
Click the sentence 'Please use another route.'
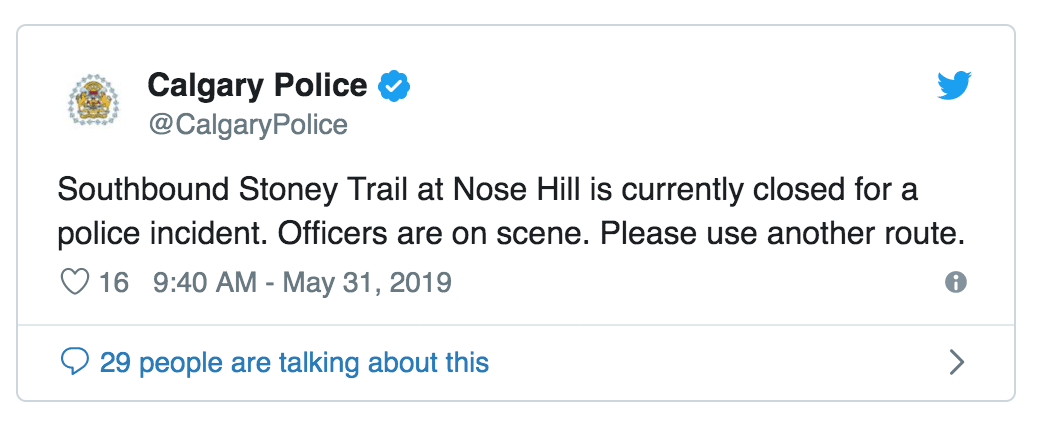pyautogui.click(x=784, y=235)
